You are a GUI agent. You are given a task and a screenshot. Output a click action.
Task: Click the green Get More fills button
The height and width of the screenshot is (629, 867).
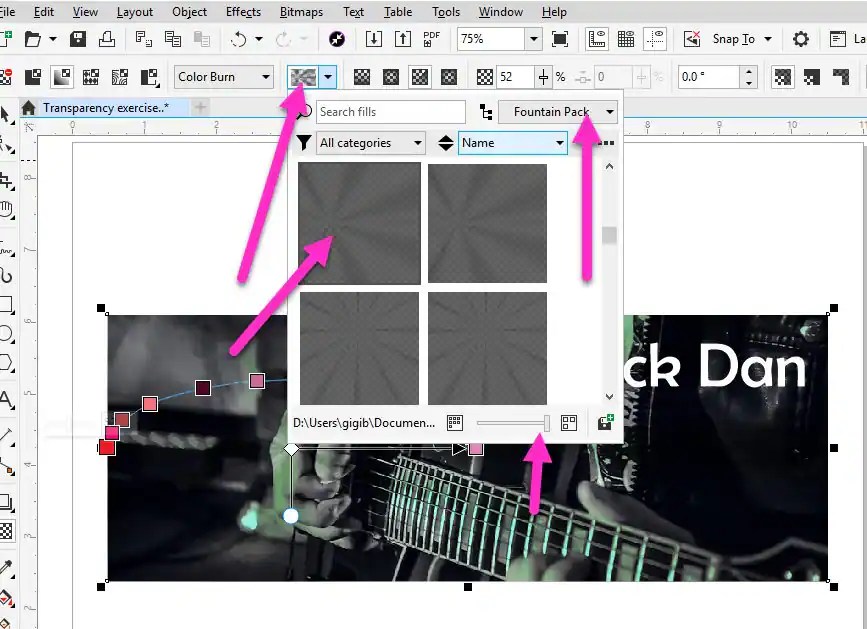pyautogui.click(x=606, y=421)
